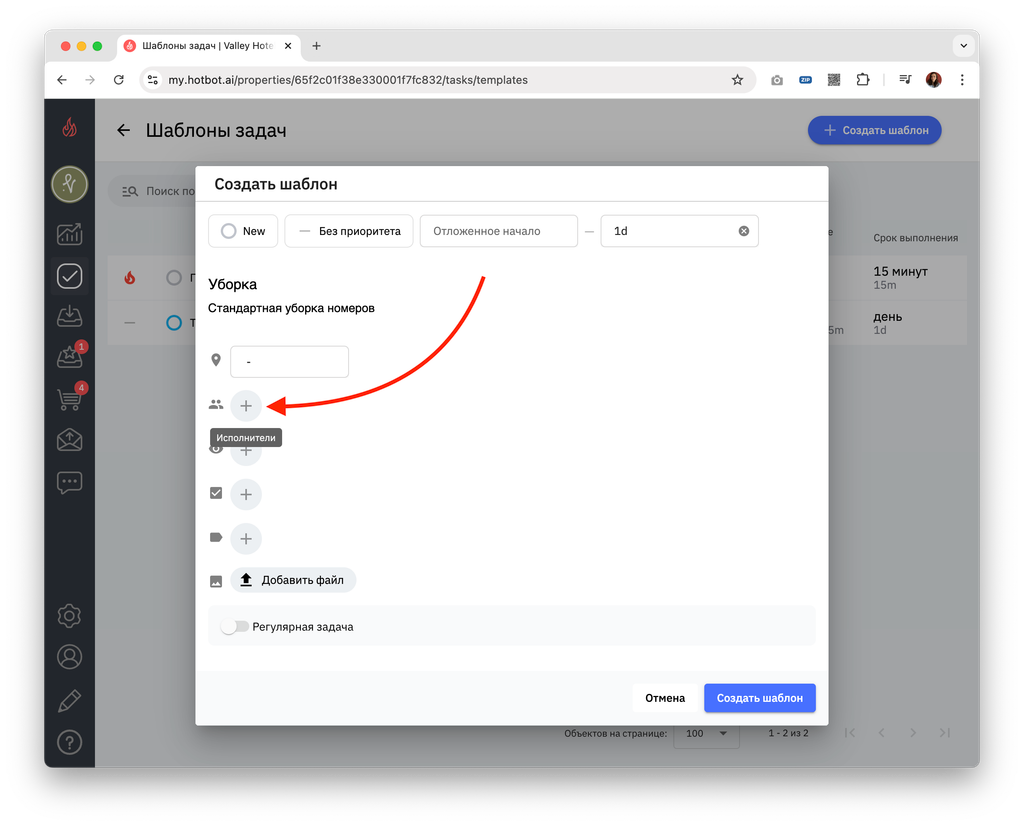Click the QR code extension icon
This screenshot has width=1024, height=826.
point(834,80)
